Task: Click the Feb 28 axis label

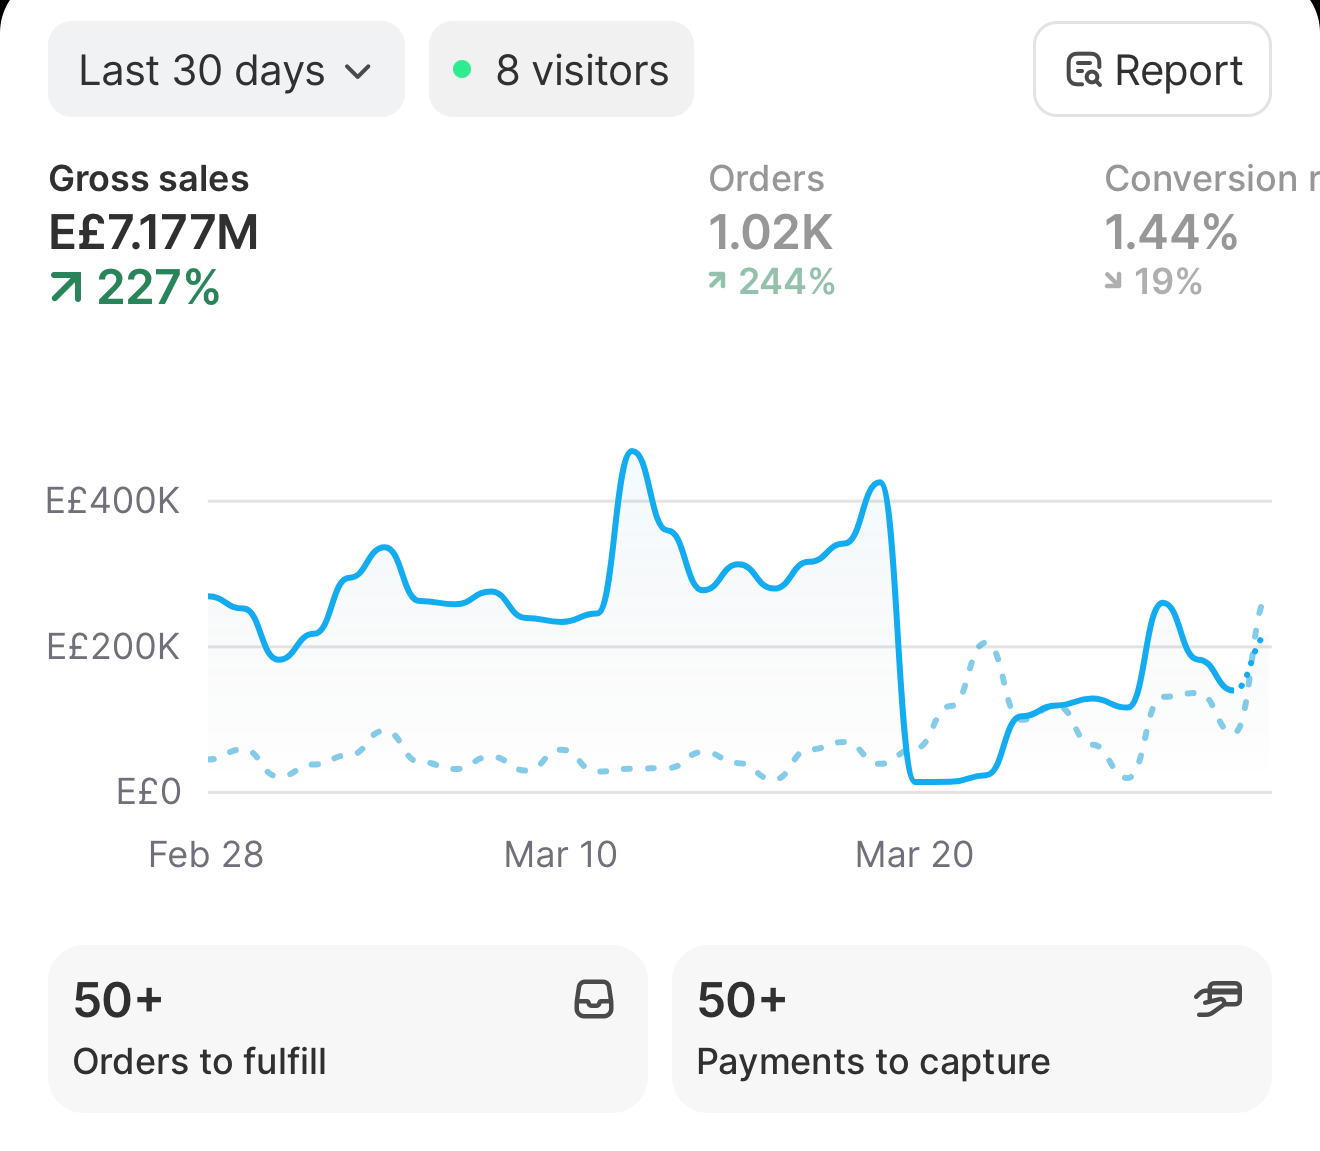Action: (x=206, y=854)
